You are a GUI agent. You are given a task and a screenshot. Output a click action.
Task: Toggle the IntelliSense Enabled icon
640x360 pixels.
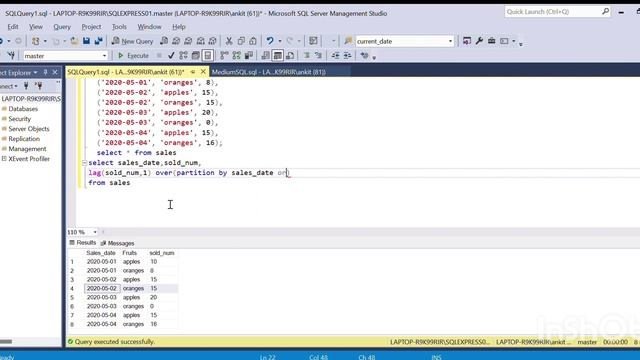(x=208, y=56)
